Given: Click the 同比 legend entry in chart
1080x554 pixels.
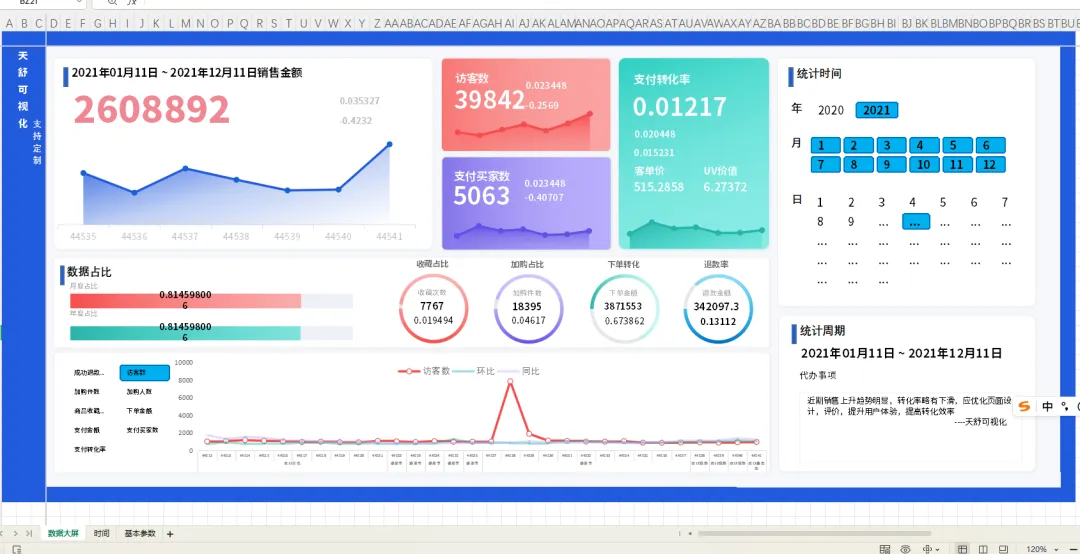Looking at the screenshot, I should point(519,371).
